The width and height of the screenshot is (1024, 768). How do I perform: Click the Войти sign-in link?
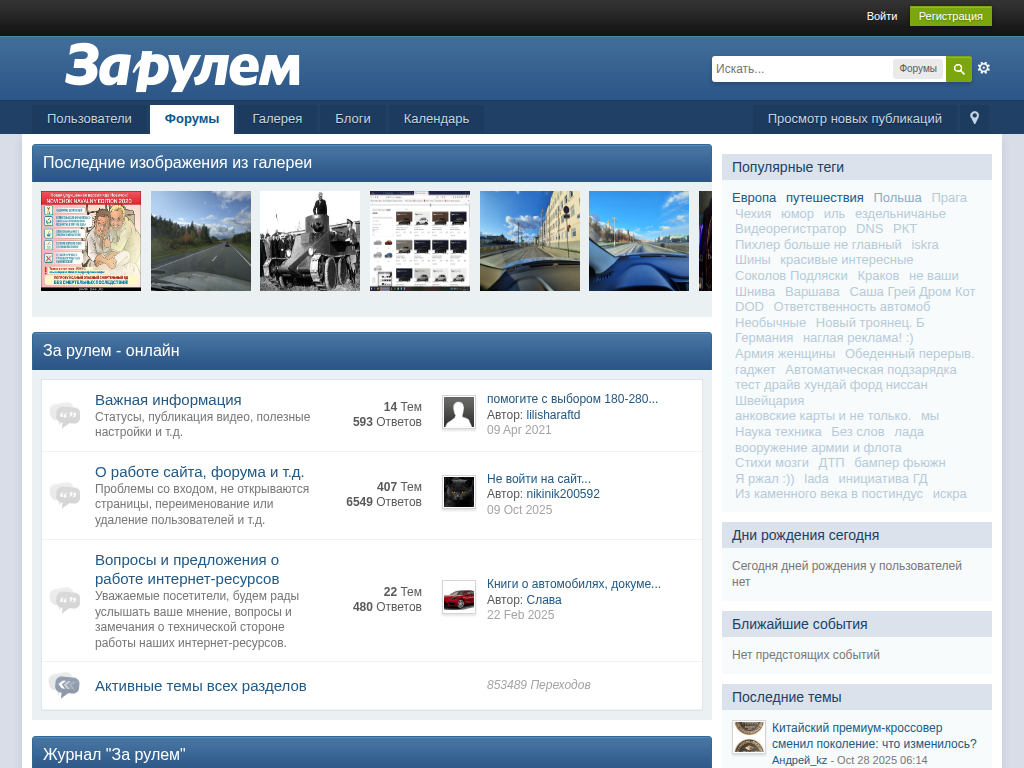(882, 16)
